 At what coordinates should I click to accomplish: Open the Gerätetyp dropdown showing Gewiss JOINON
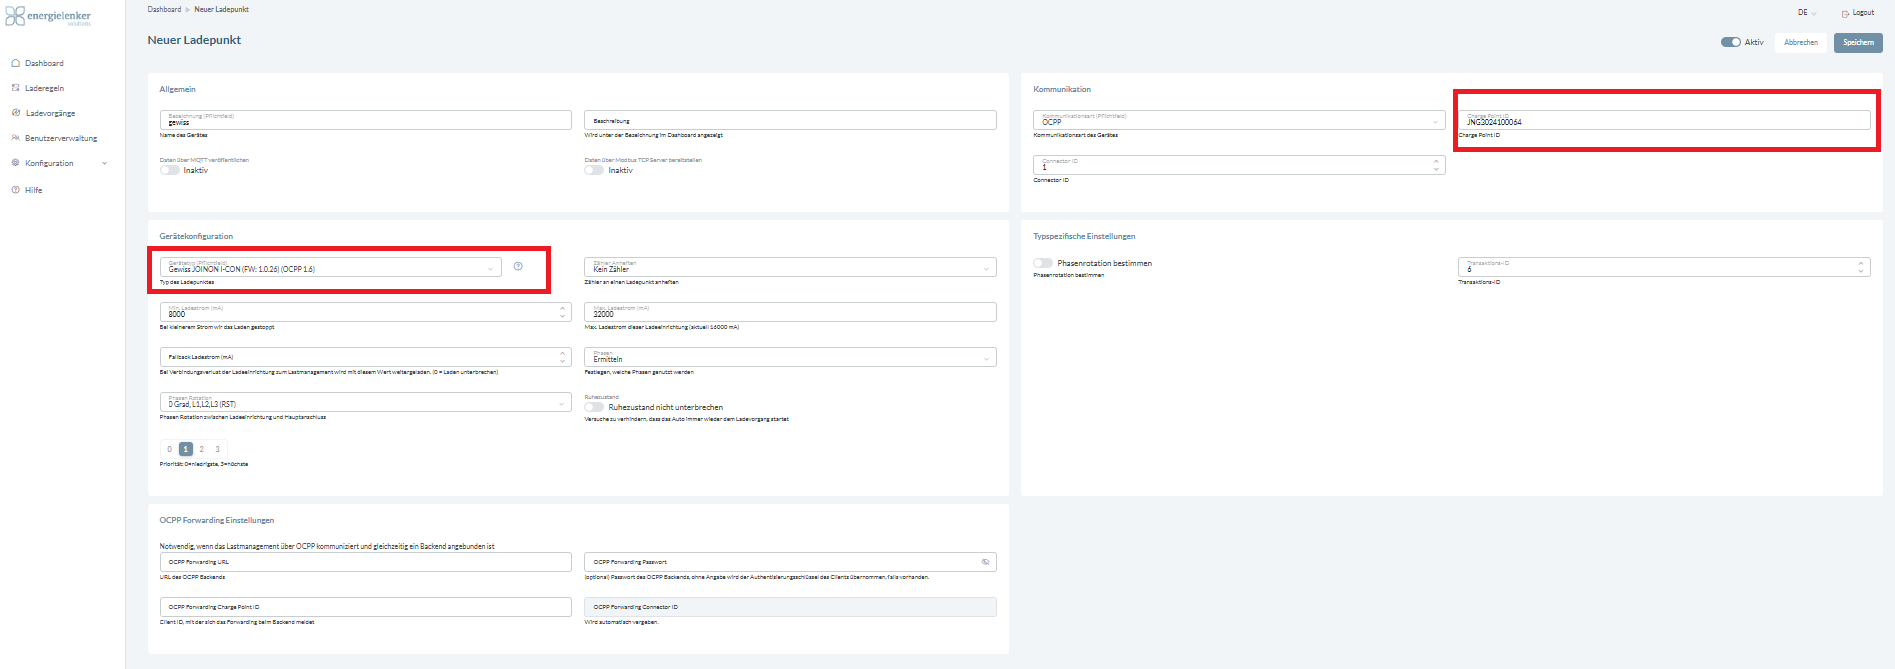(x=330, y=267)
